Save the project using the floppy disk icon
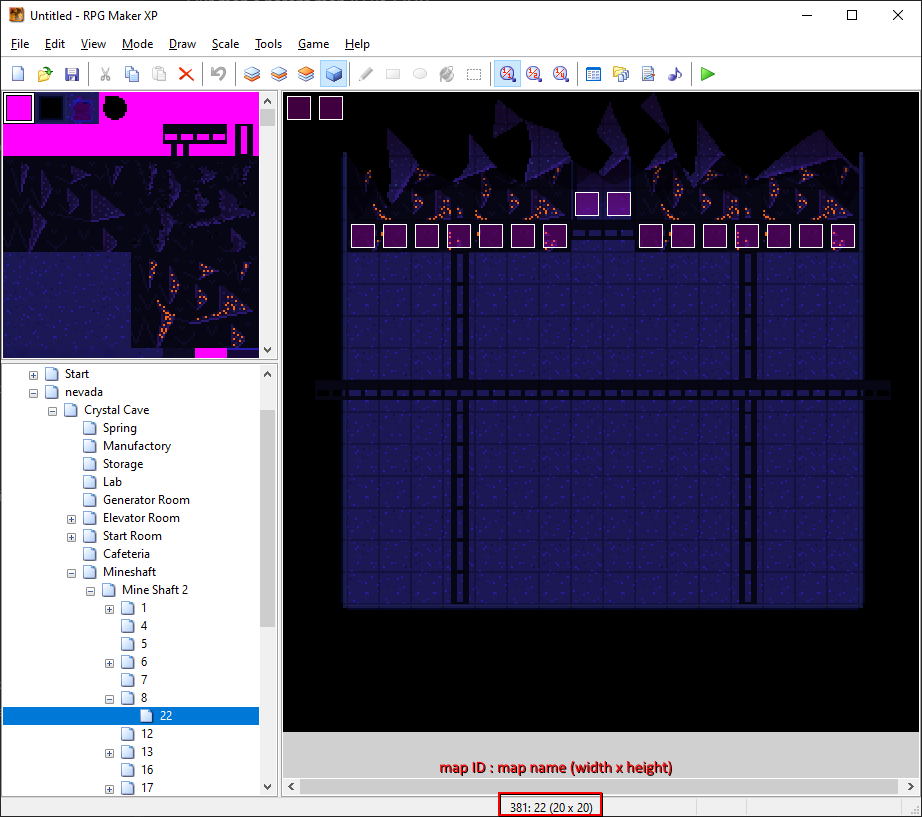Viewport: 922px width, 817px height. click(x=72, y=74)
